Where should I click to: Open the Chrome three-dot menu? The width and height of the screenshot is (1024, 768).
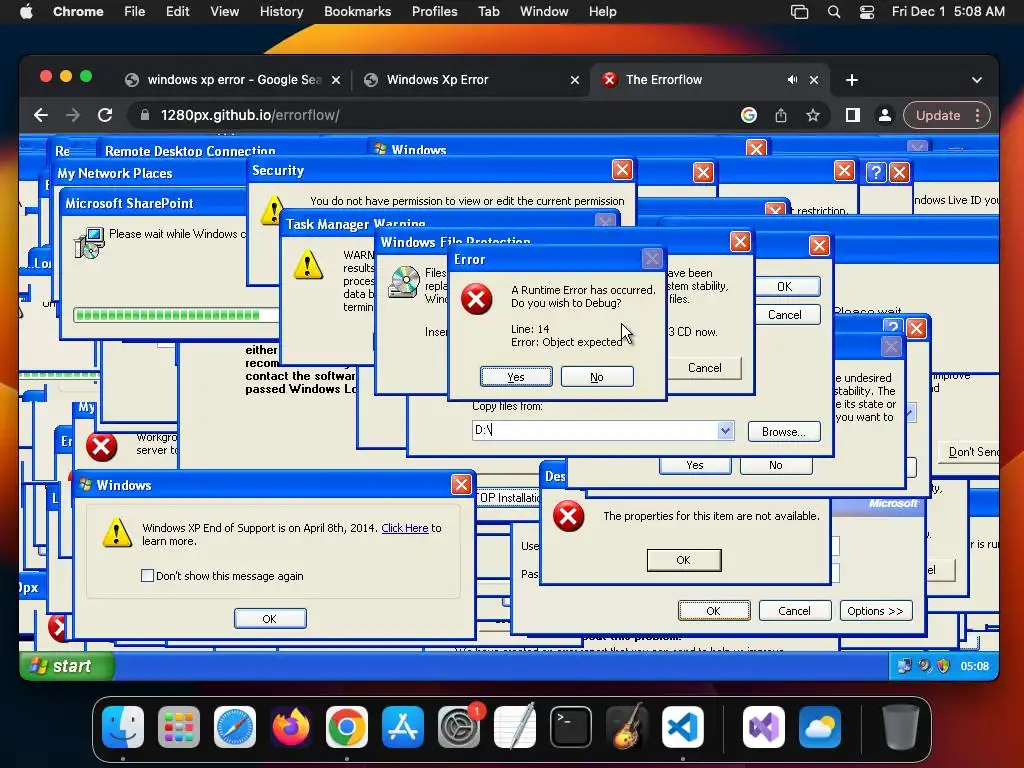point(978,116)
